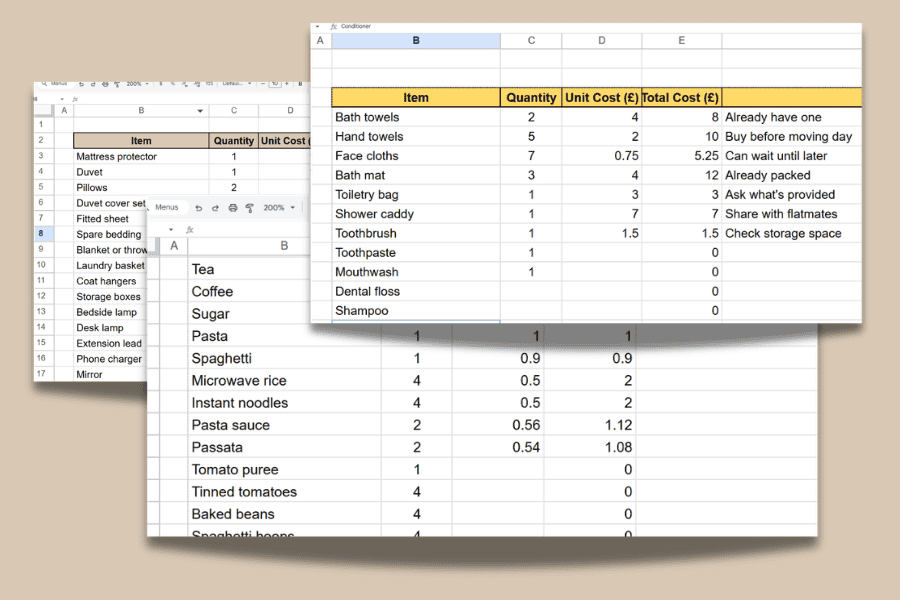This screenshot has width=900, height=600.
Task: Click the fx formula icon in food sheet
Action: coord(189,230)
